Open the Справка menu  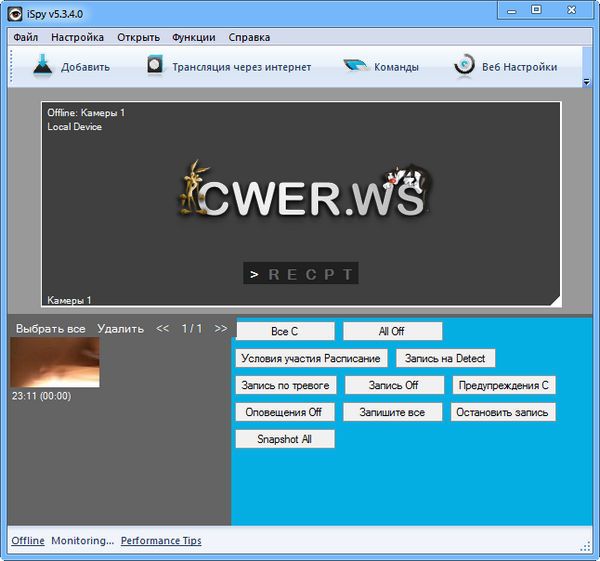(249, 38)
